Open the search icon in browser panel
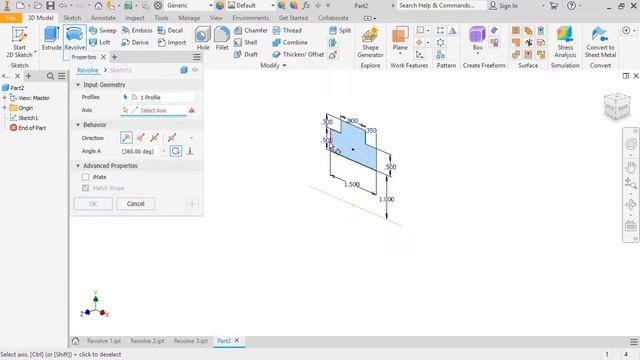 coord(50,76)
